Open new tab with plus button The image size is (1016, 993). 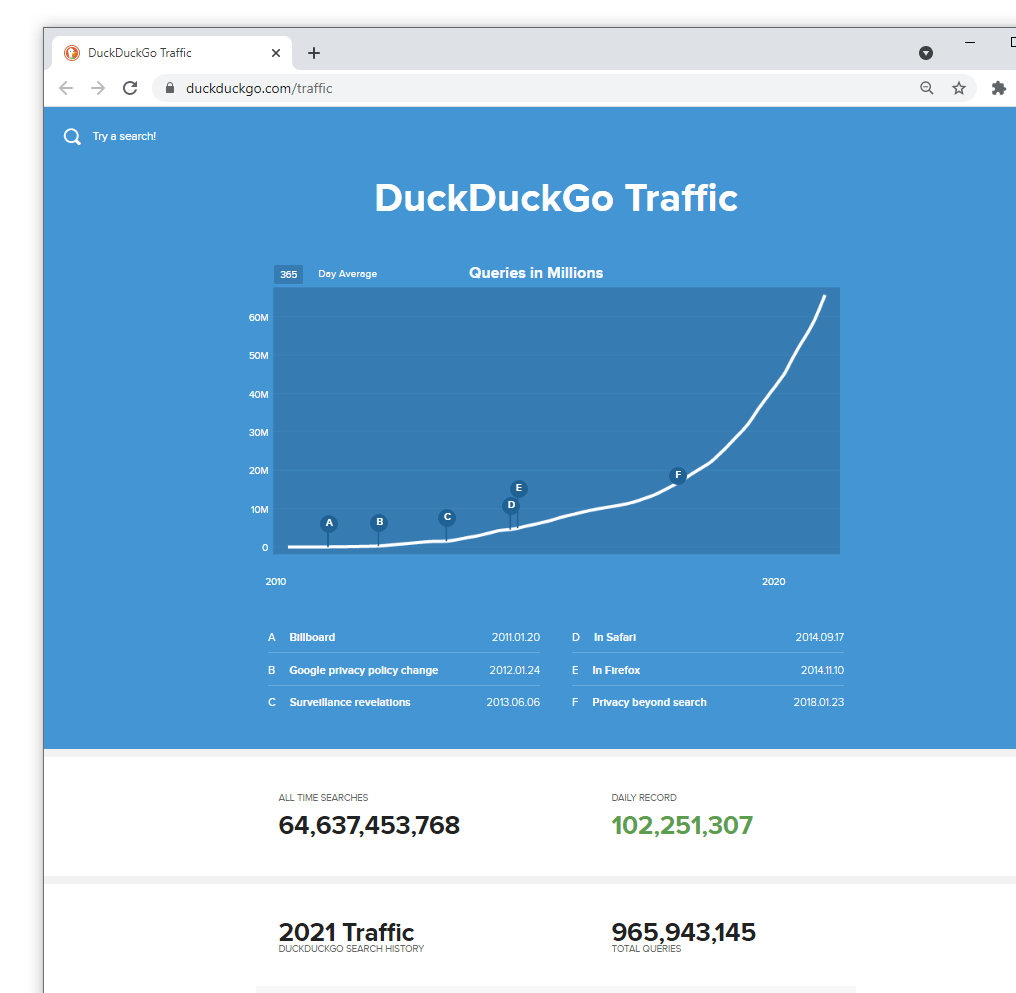click(x=314, y=53)
